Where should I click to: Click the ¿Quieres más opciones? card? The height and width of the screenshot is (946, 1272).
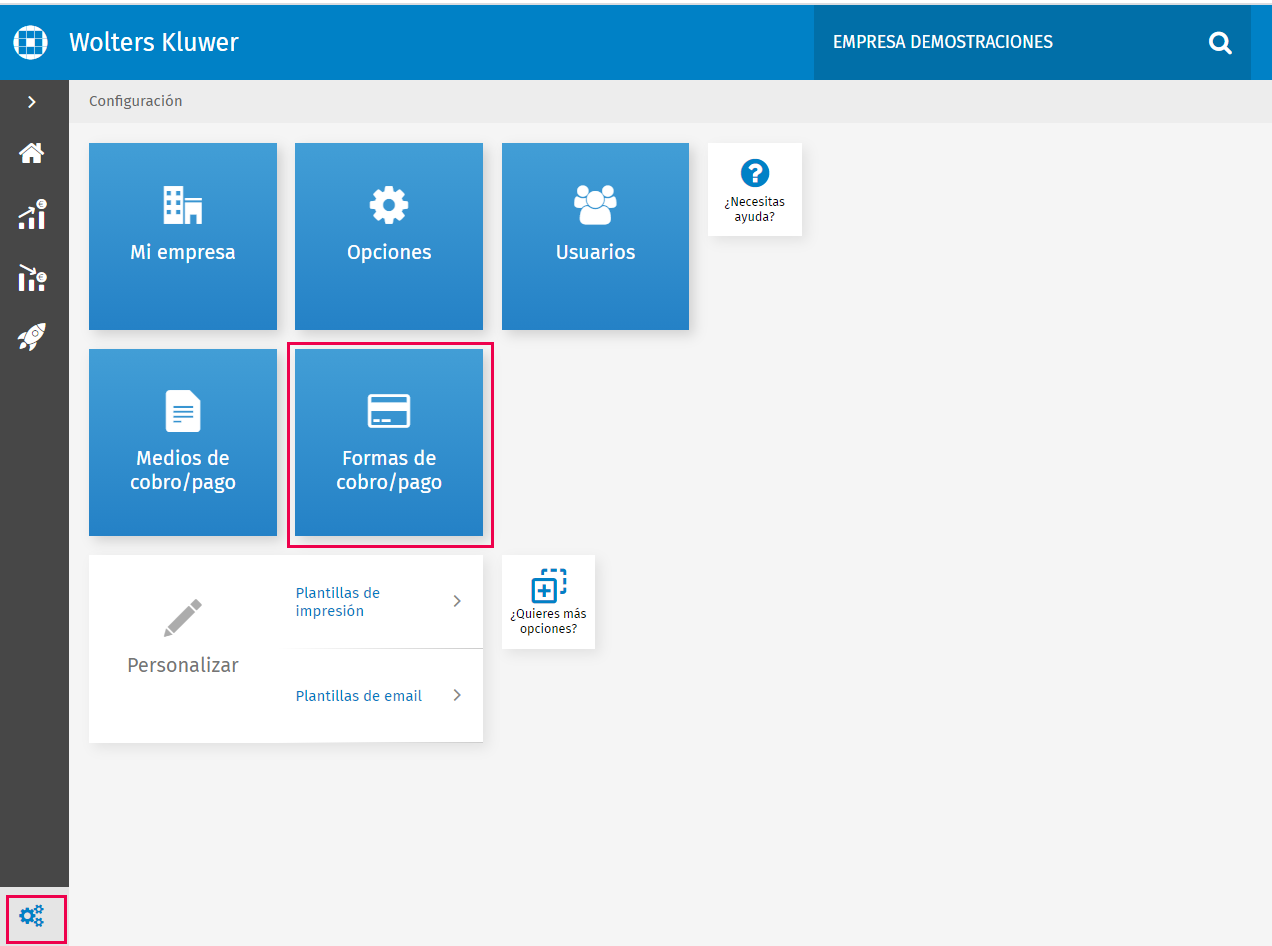pos(548,602)
